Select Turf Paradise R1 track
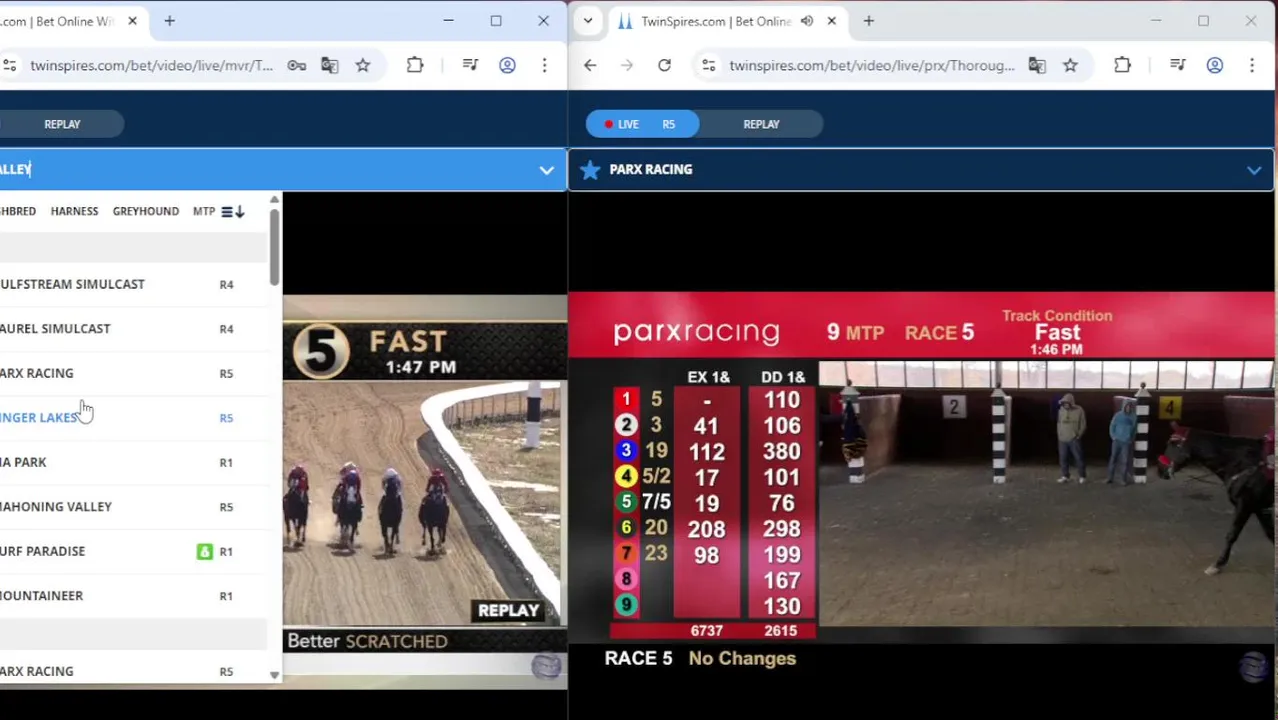The image size is (1278, 720). point(133,551)
